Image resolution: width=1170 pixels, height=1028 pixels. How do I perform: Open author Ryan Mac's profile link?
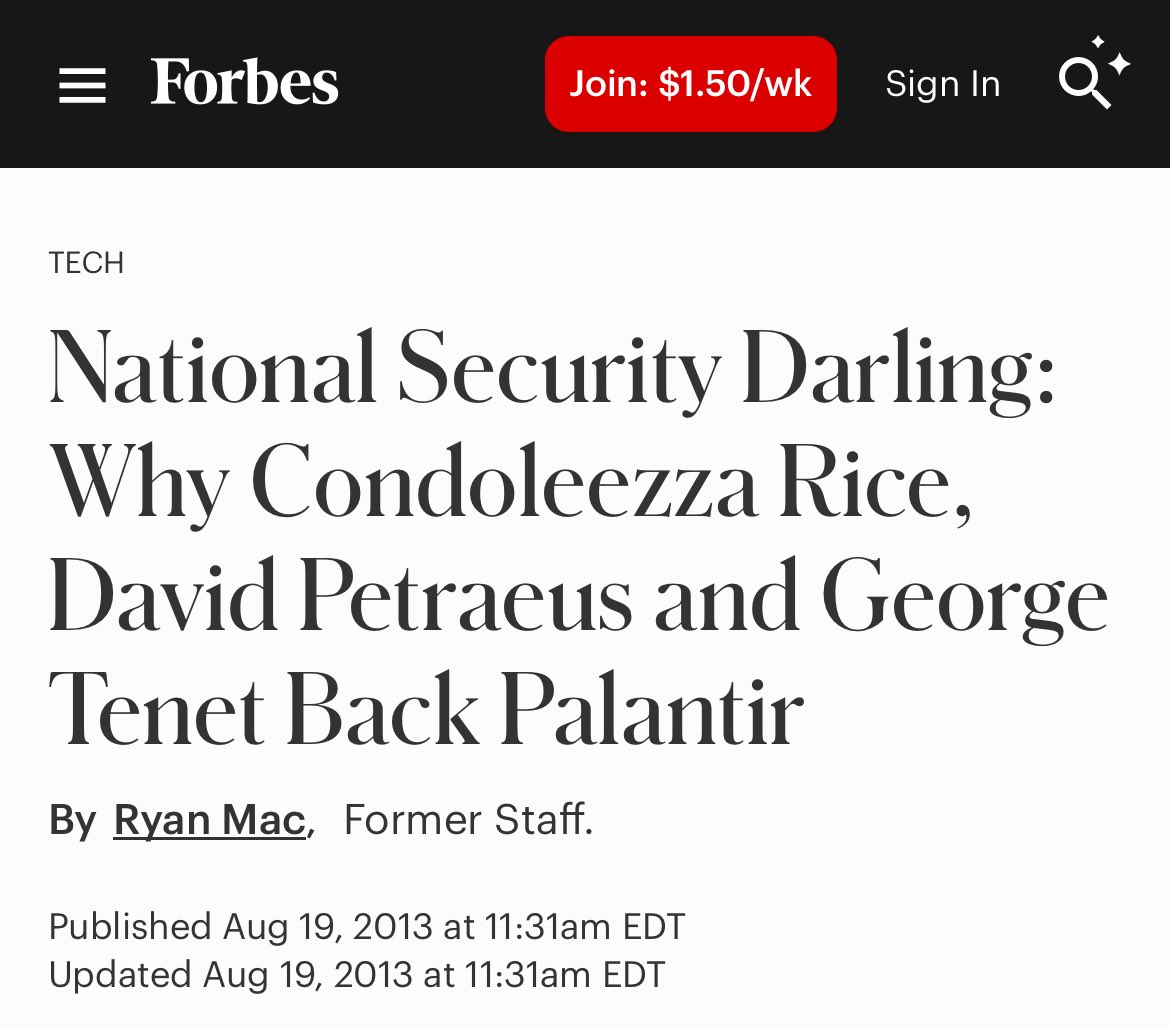point(209,820)
